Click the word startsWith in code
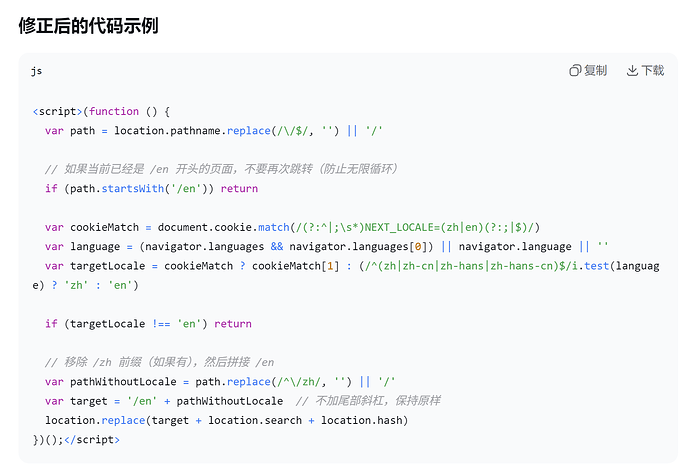This screenshot has width=690, height=469. (x=132, y=189)
